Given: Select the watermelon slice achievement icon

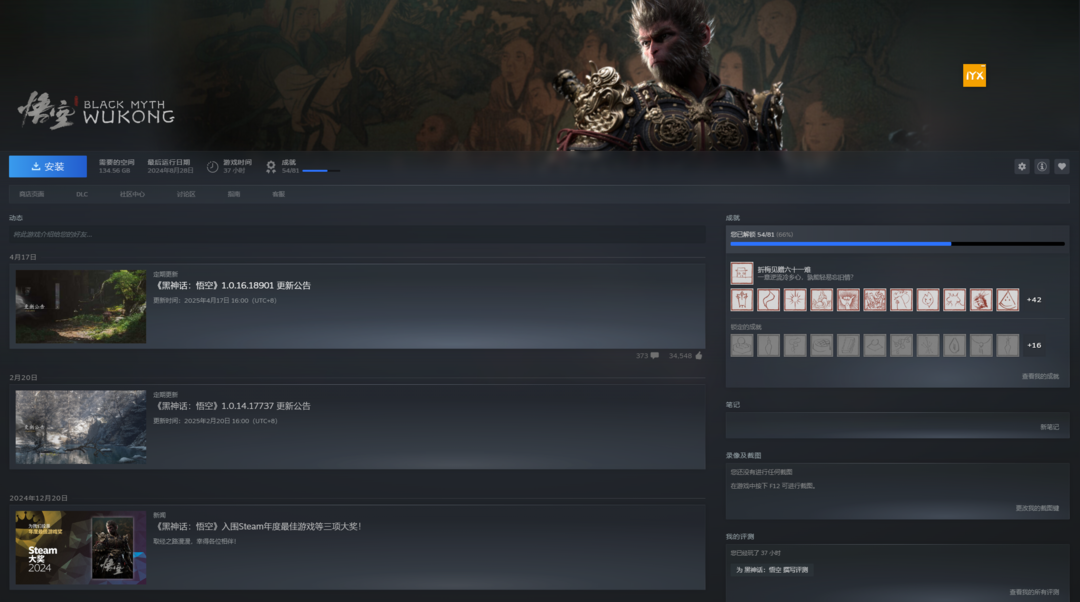Looking at the screenshot, I should pos(1008,300).
